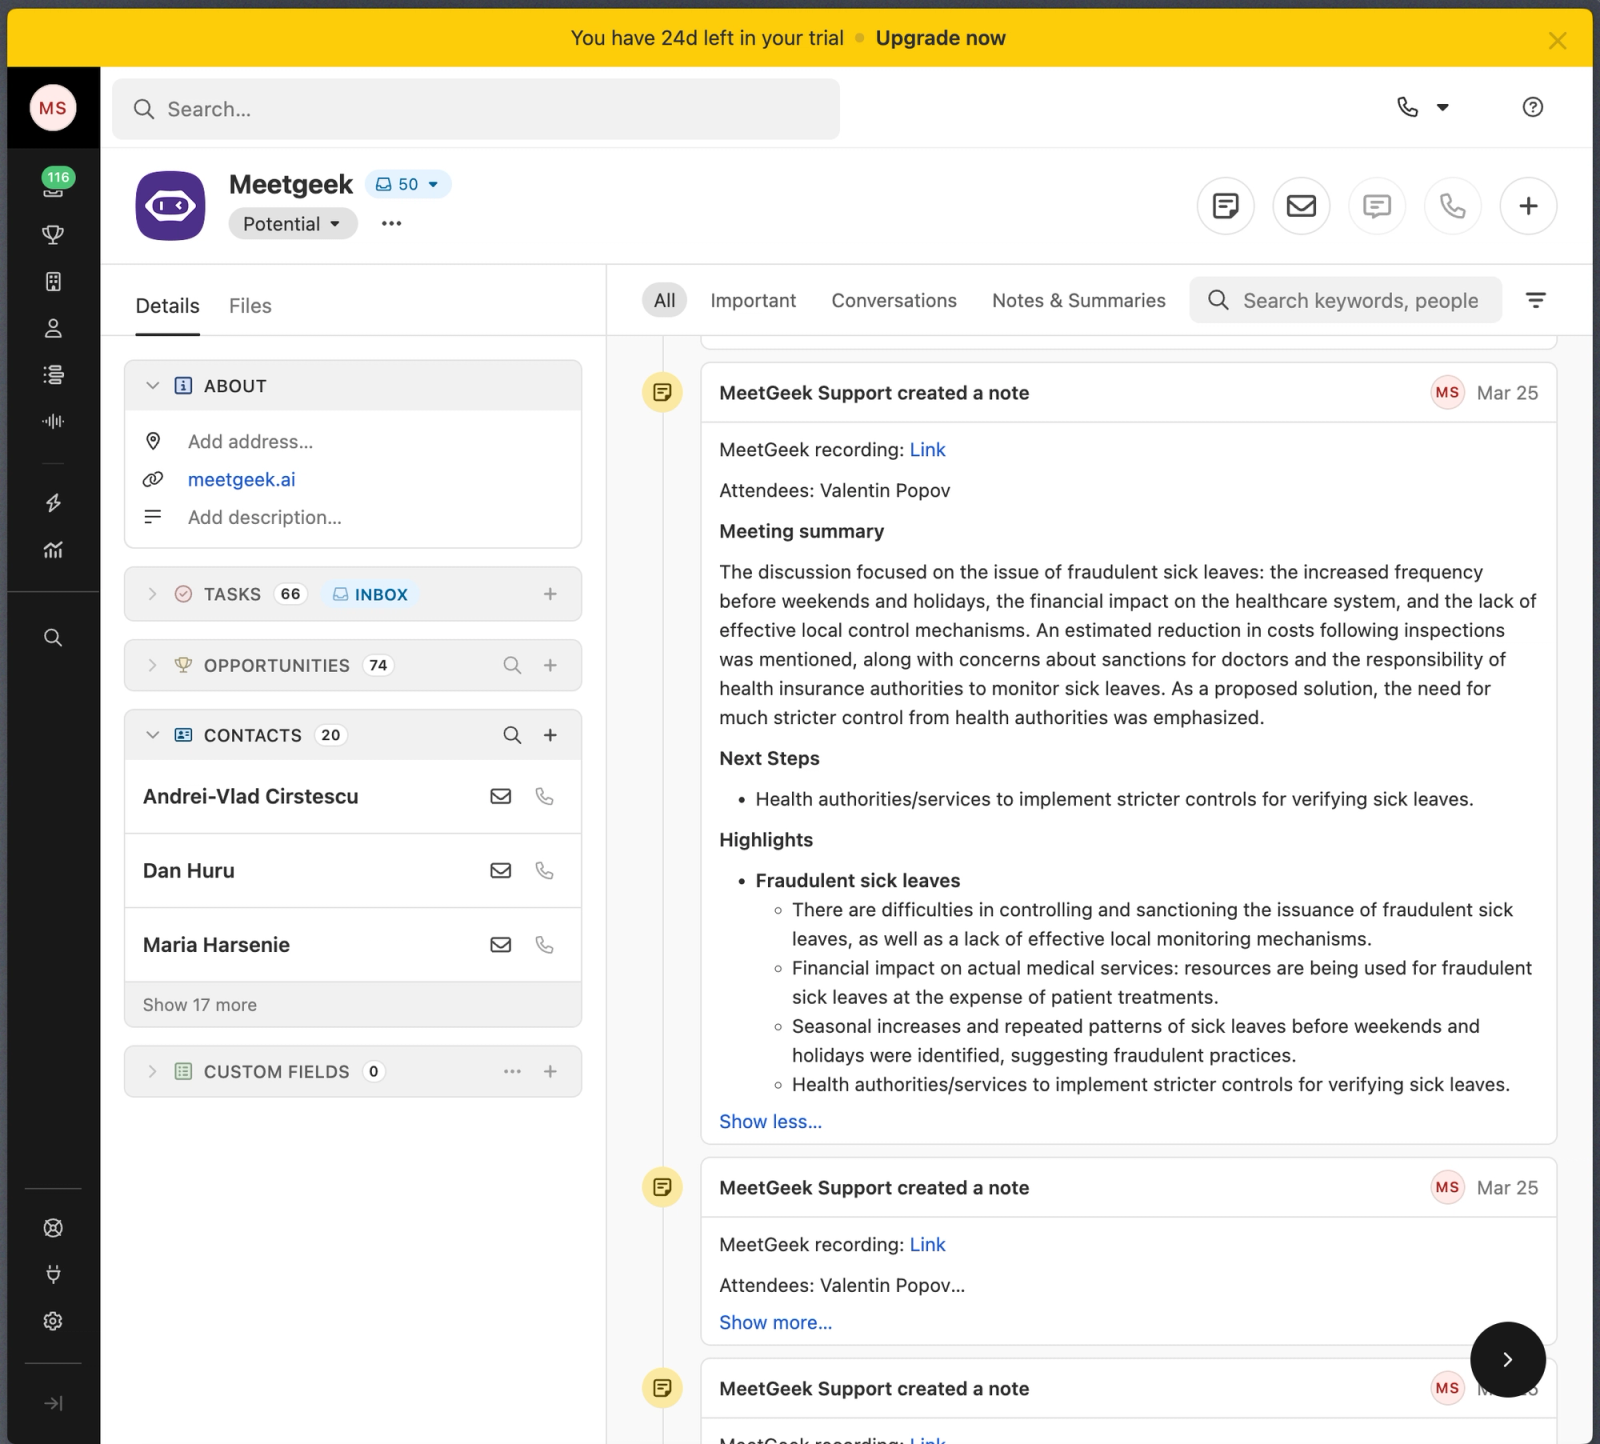
Task: Click Show 17 more contacts
Action: click(200, 1005)
